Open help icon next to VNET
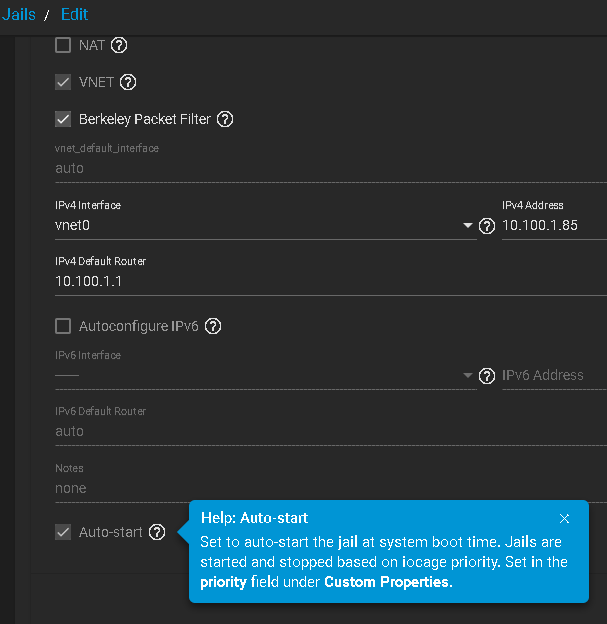 pos(128,82)
